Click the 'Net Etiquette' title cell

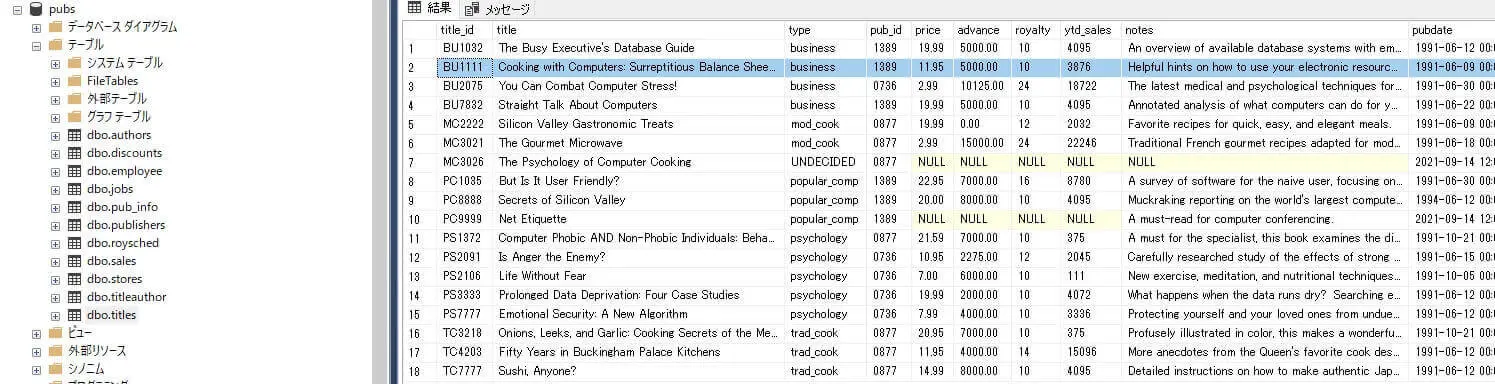point(639,219)
